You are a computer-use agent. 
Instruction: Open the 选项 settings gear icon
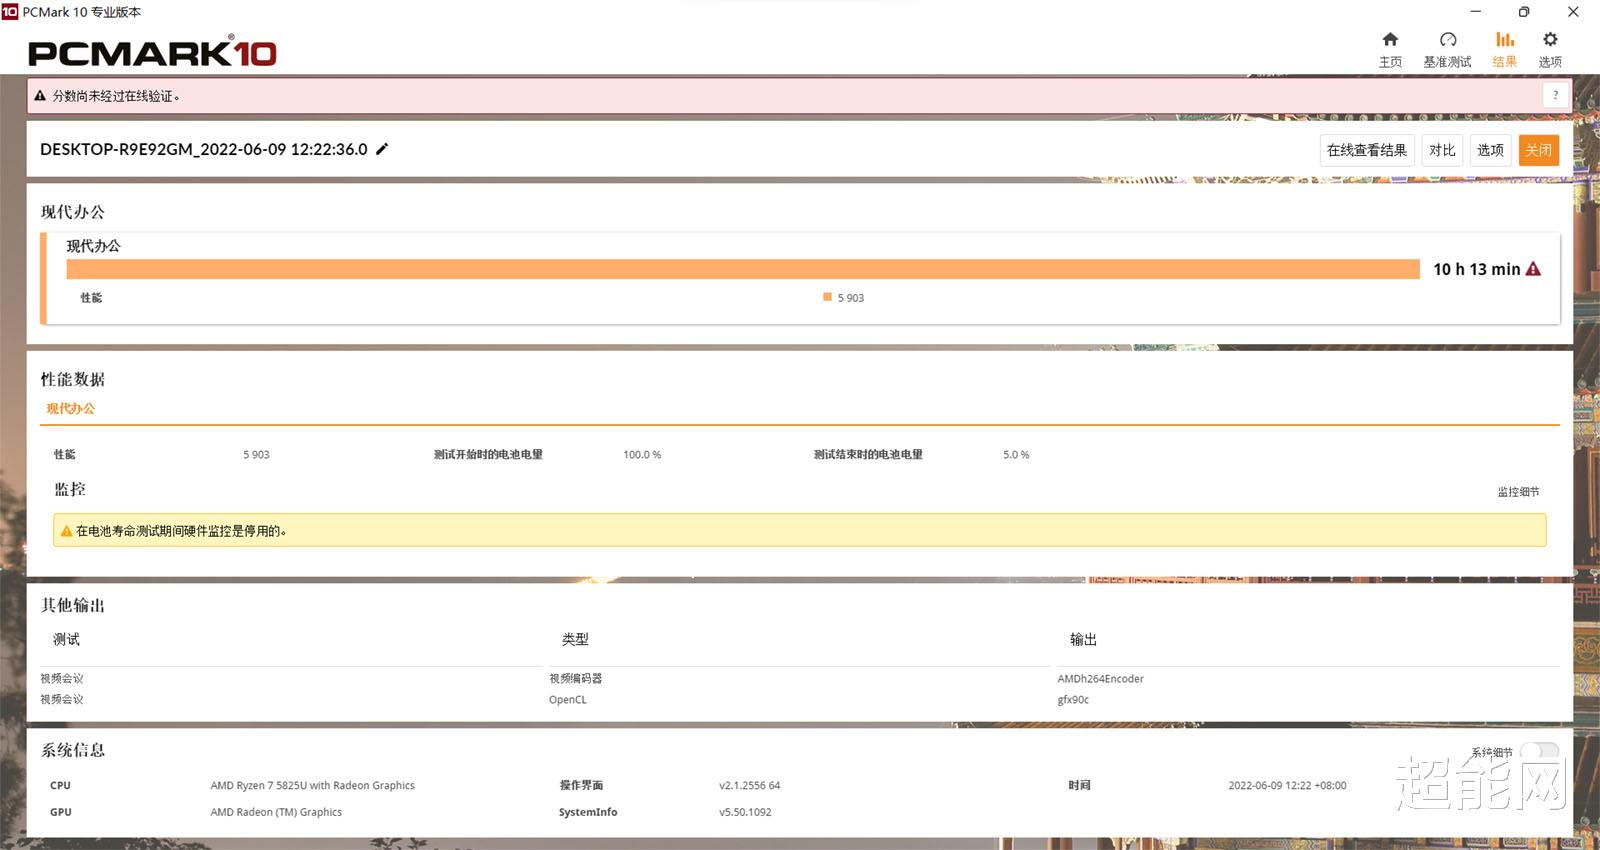tap(1550, 40)
